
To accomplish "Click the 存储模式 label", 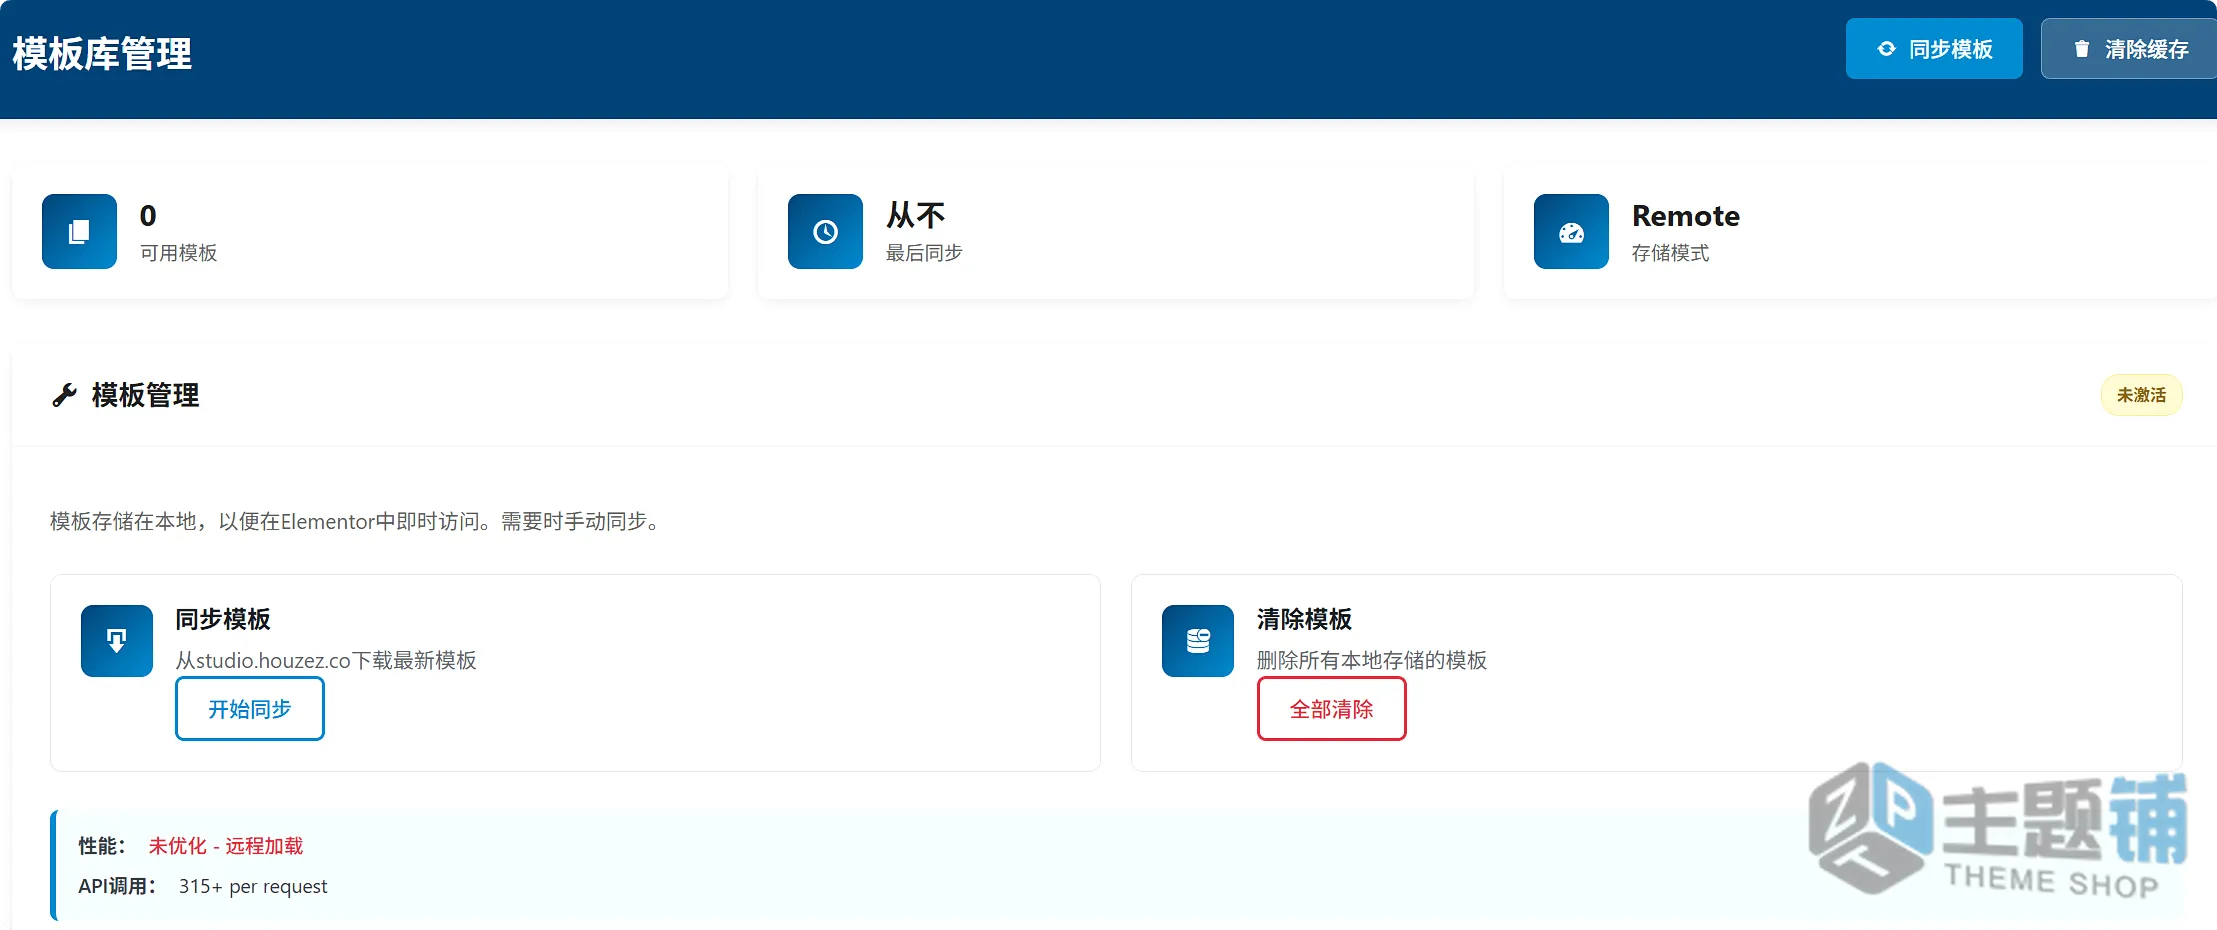I will [1670, 253].
